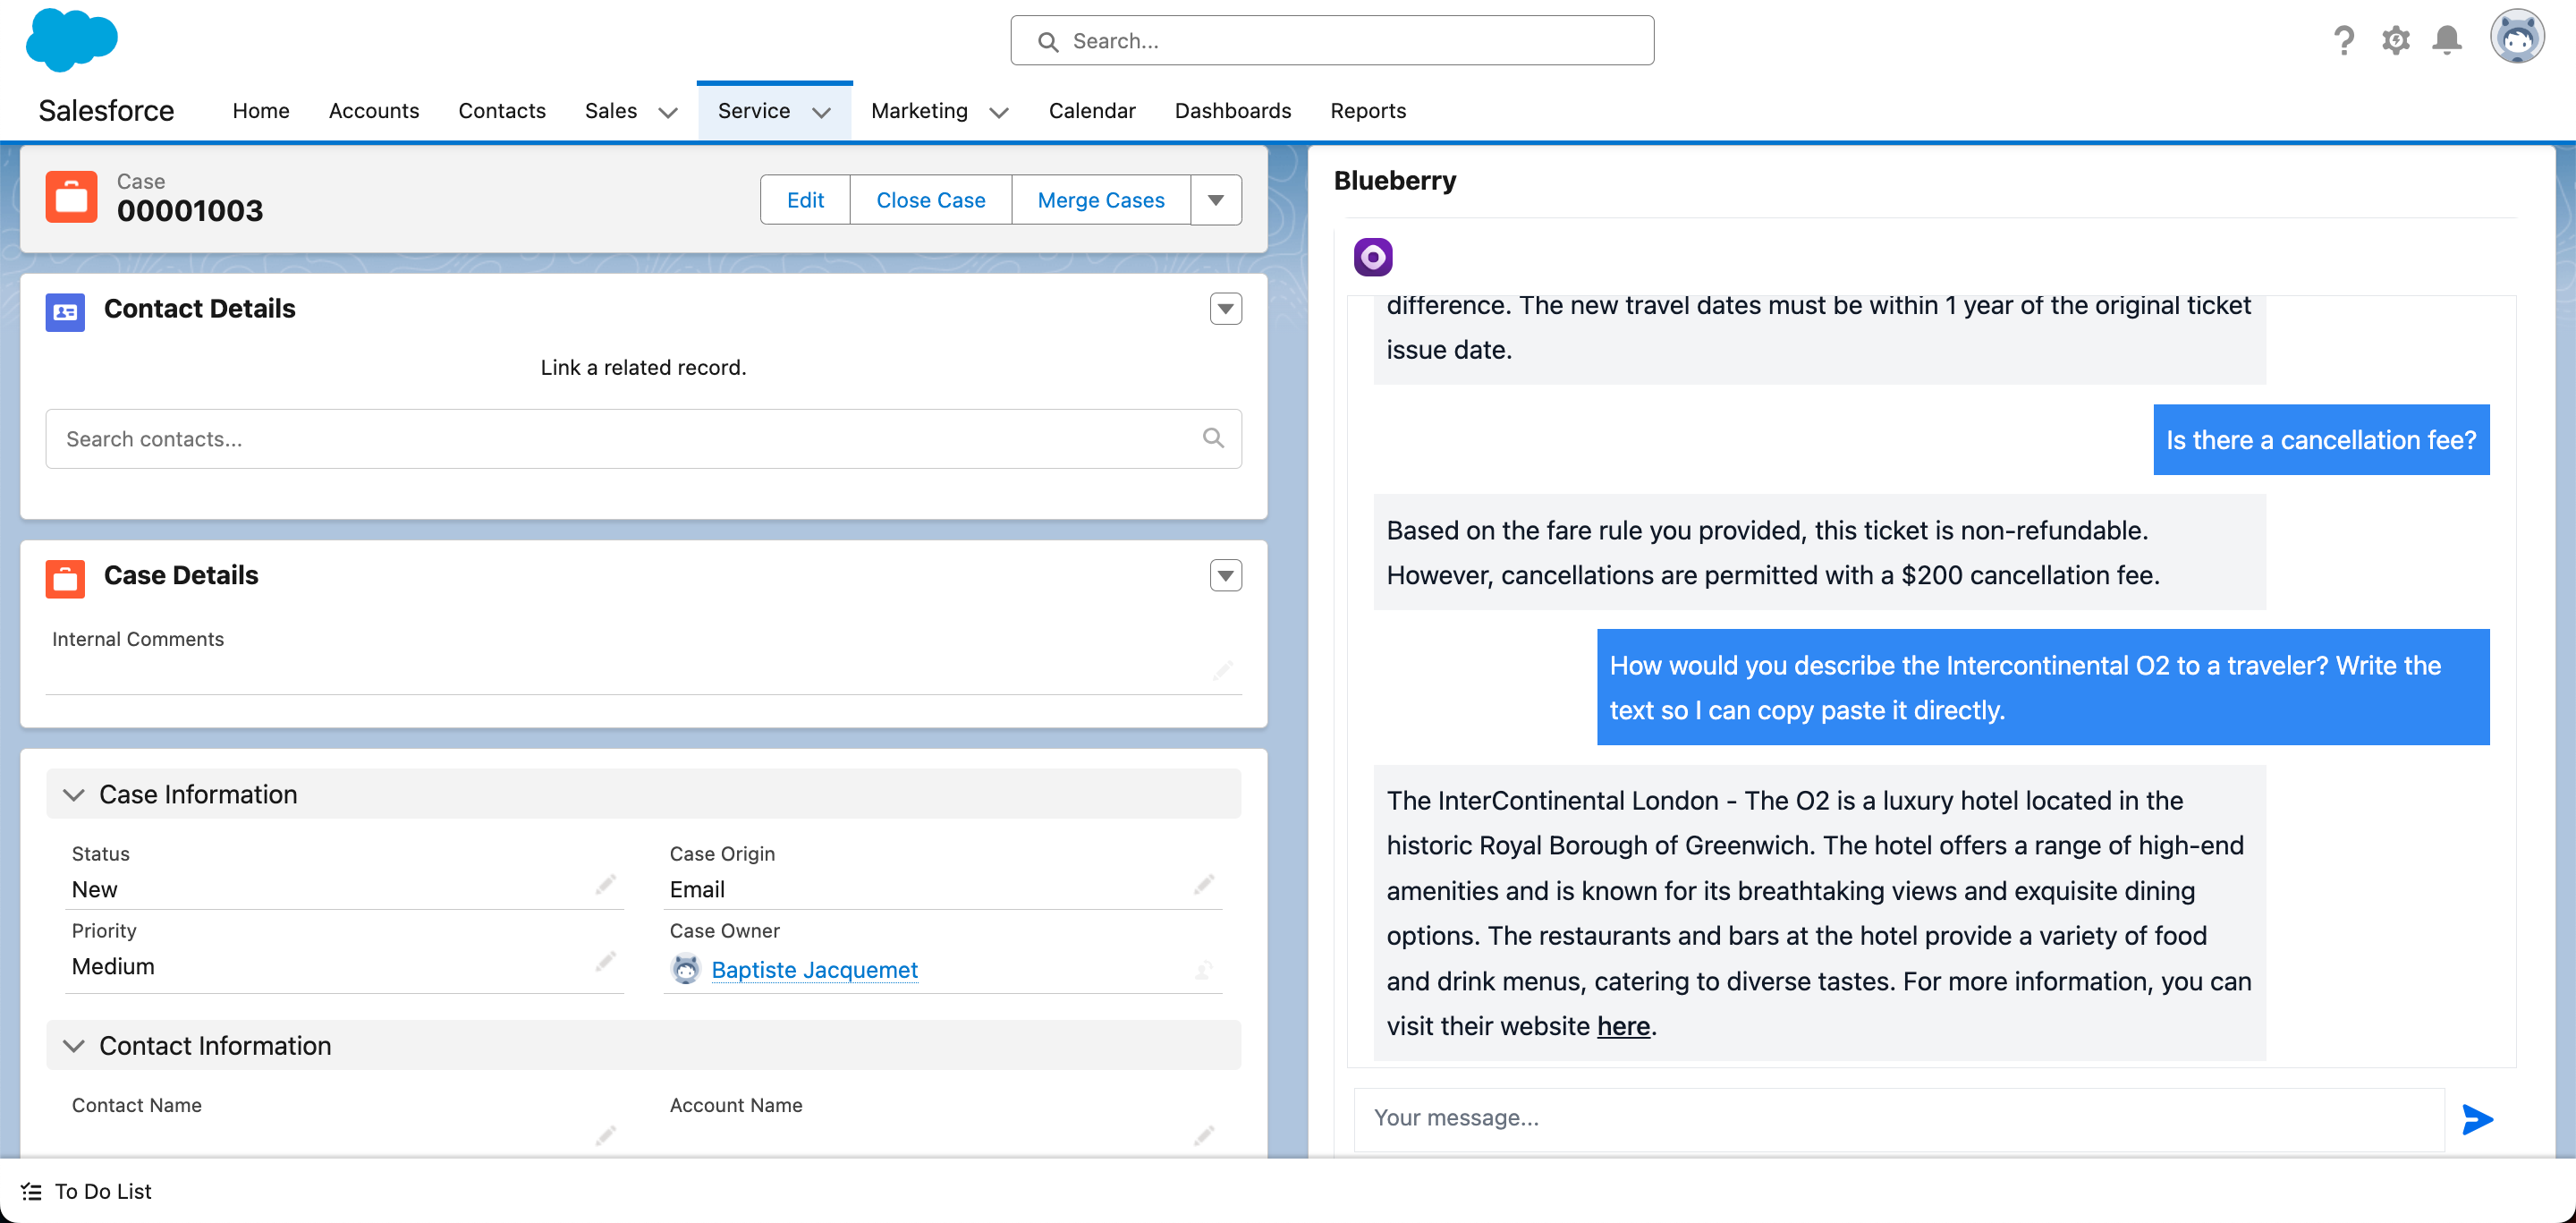Select the Service tab
This screenshot has width=2576, height=1223.
754,110
